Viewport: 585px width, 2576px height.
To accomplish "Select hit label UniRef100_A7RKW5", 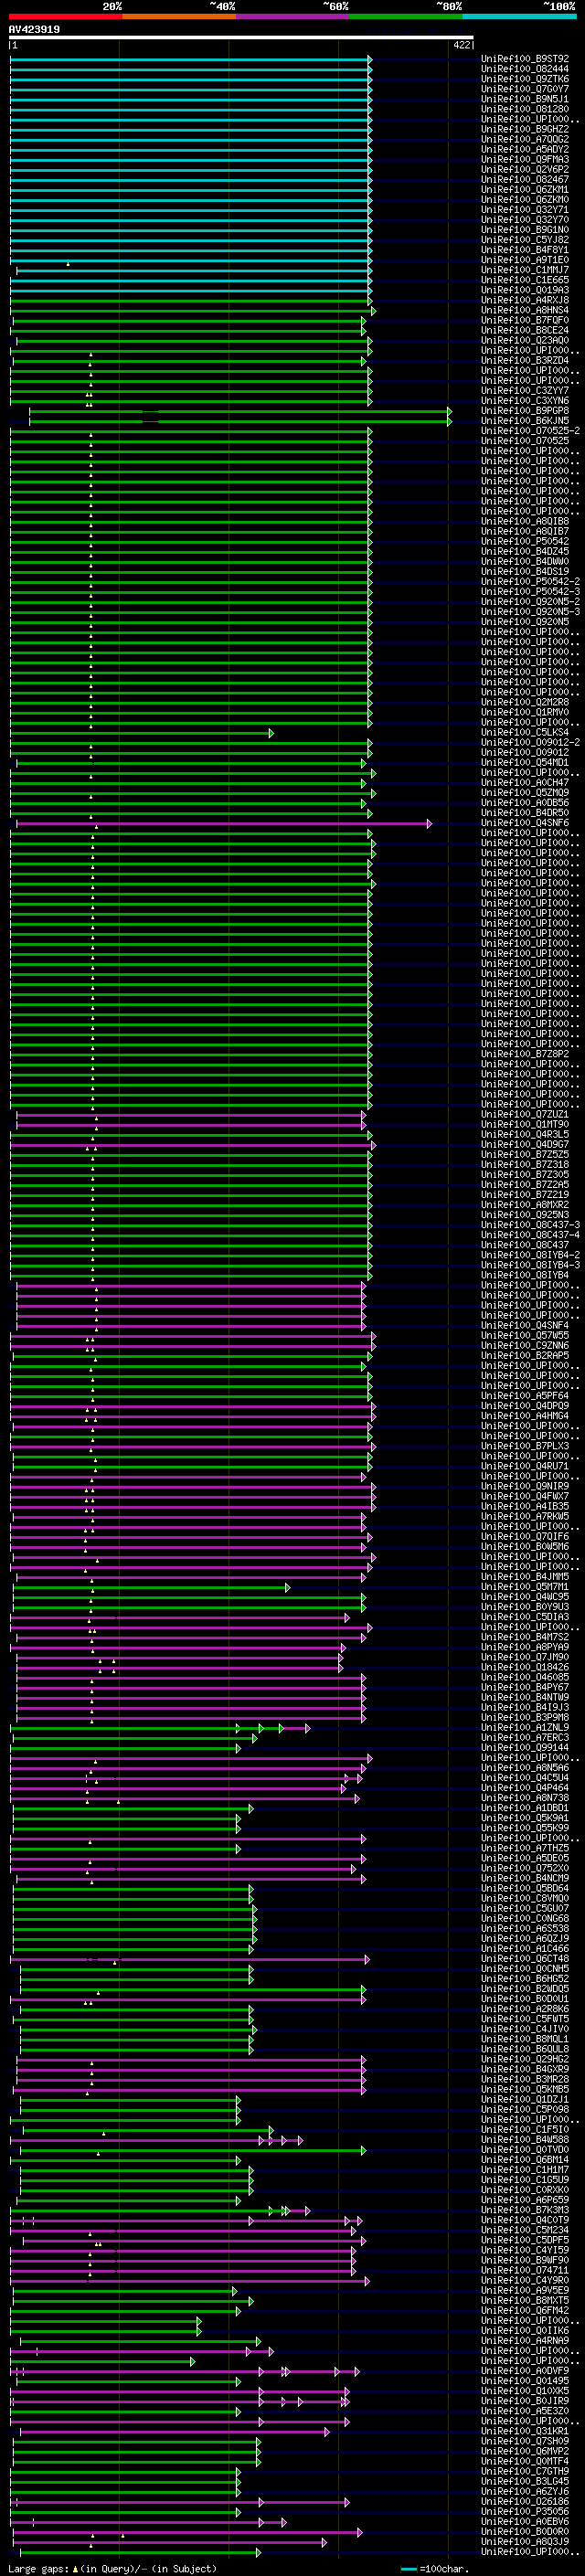I will coord(525,1516).
